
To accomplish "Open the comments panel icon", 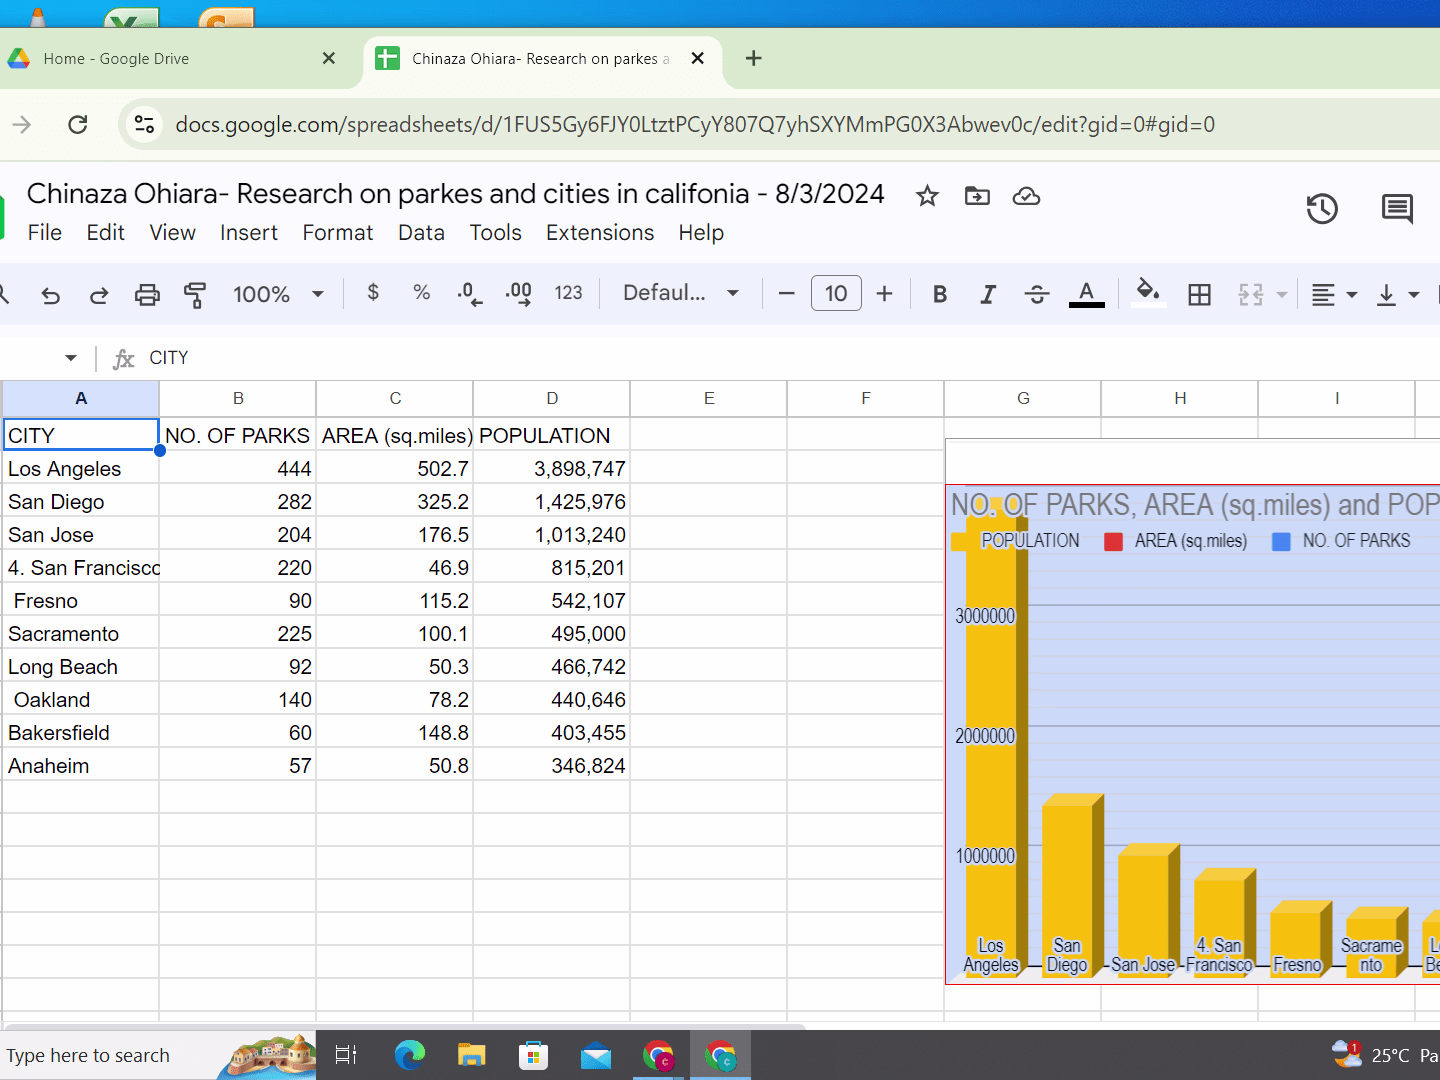I will point(1396,209).
